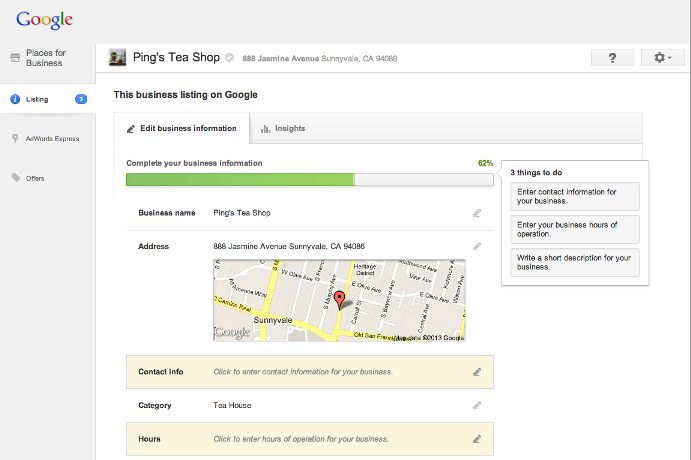Open the settings gear dropdown

point(662,58)
